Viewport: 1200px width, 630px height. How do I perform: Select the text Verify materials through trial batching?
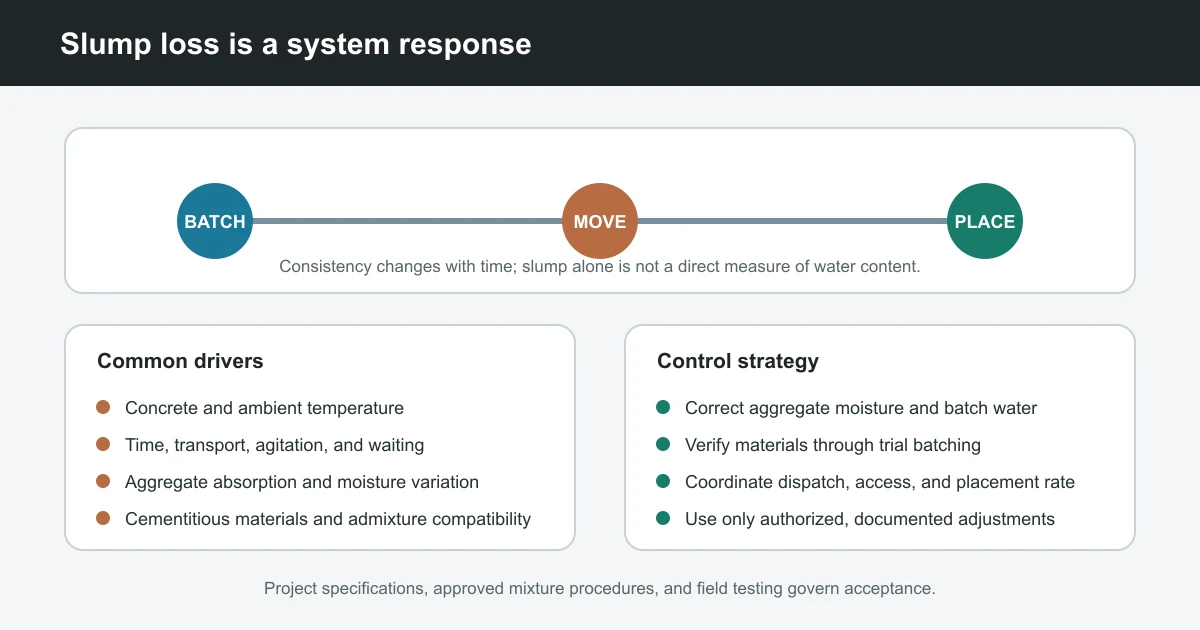pyautogui.click(x=833, y=445)
